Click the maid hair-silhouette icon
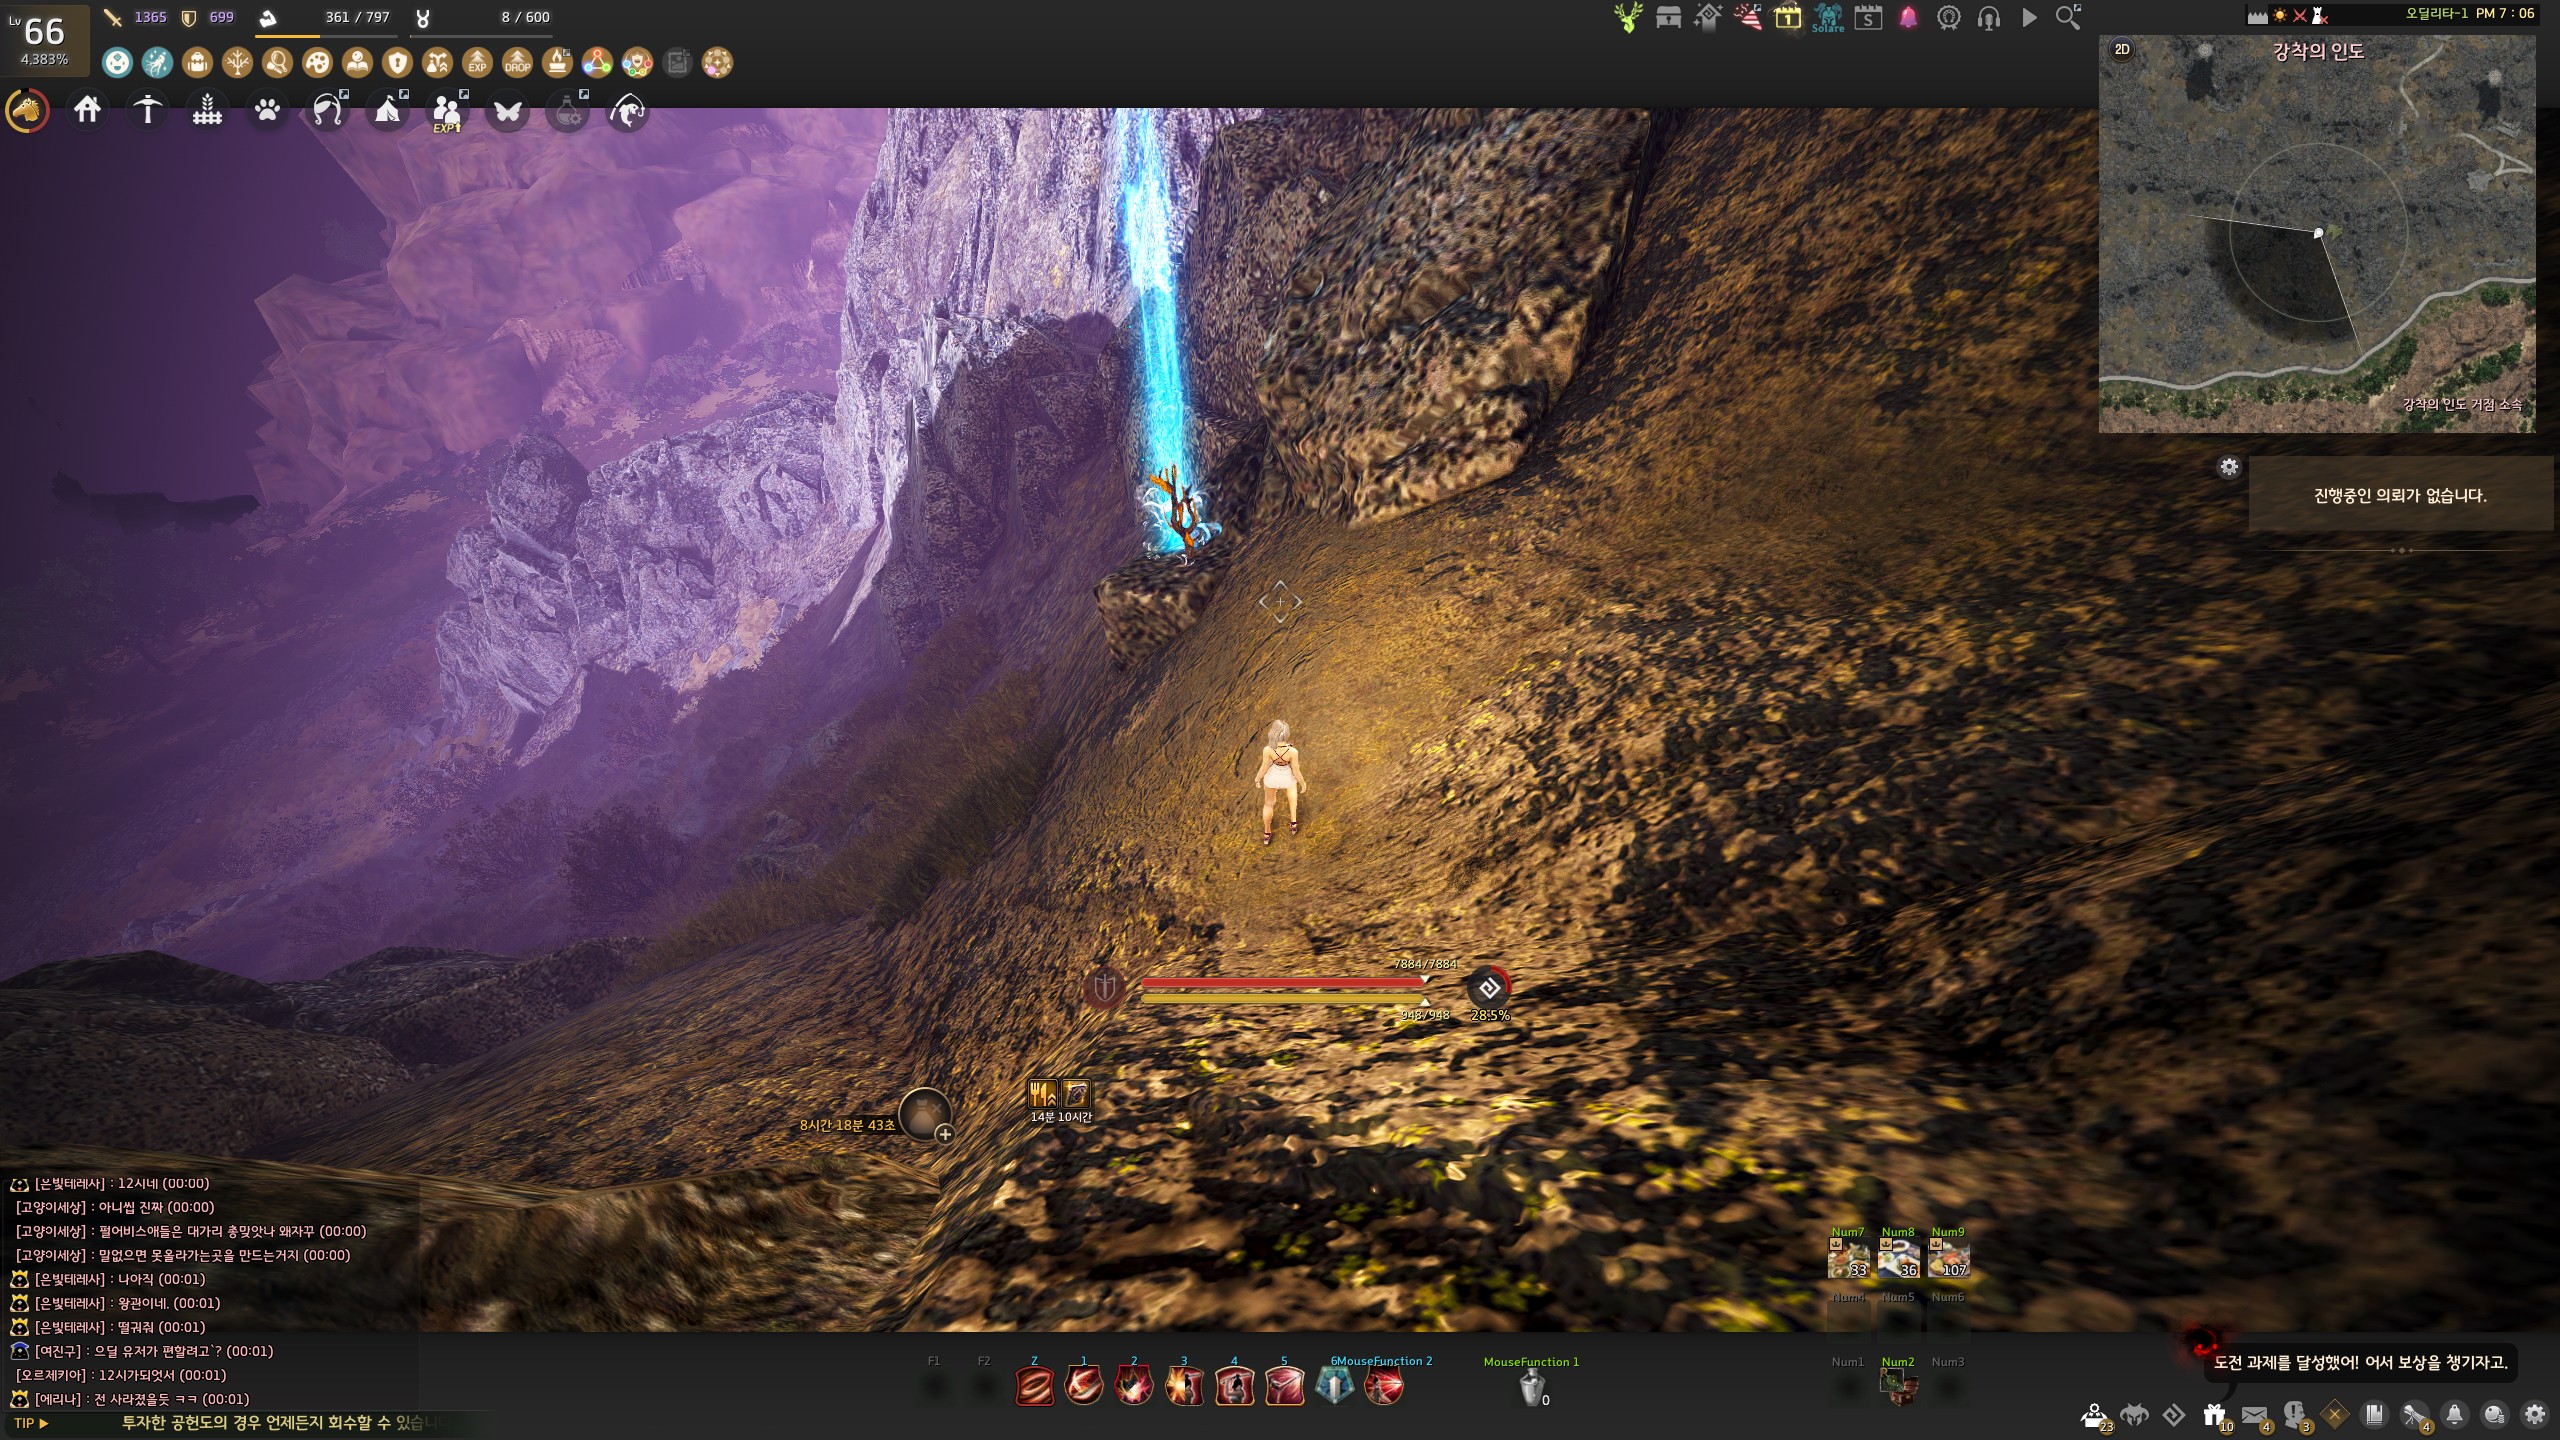2560x1440 pixels. click(328, 109)
